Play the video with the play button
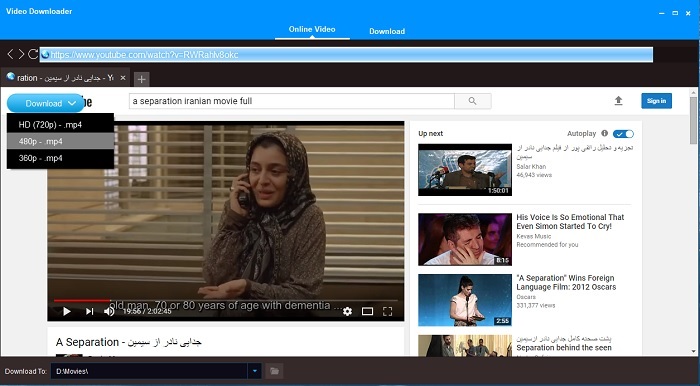 point(67,311)
